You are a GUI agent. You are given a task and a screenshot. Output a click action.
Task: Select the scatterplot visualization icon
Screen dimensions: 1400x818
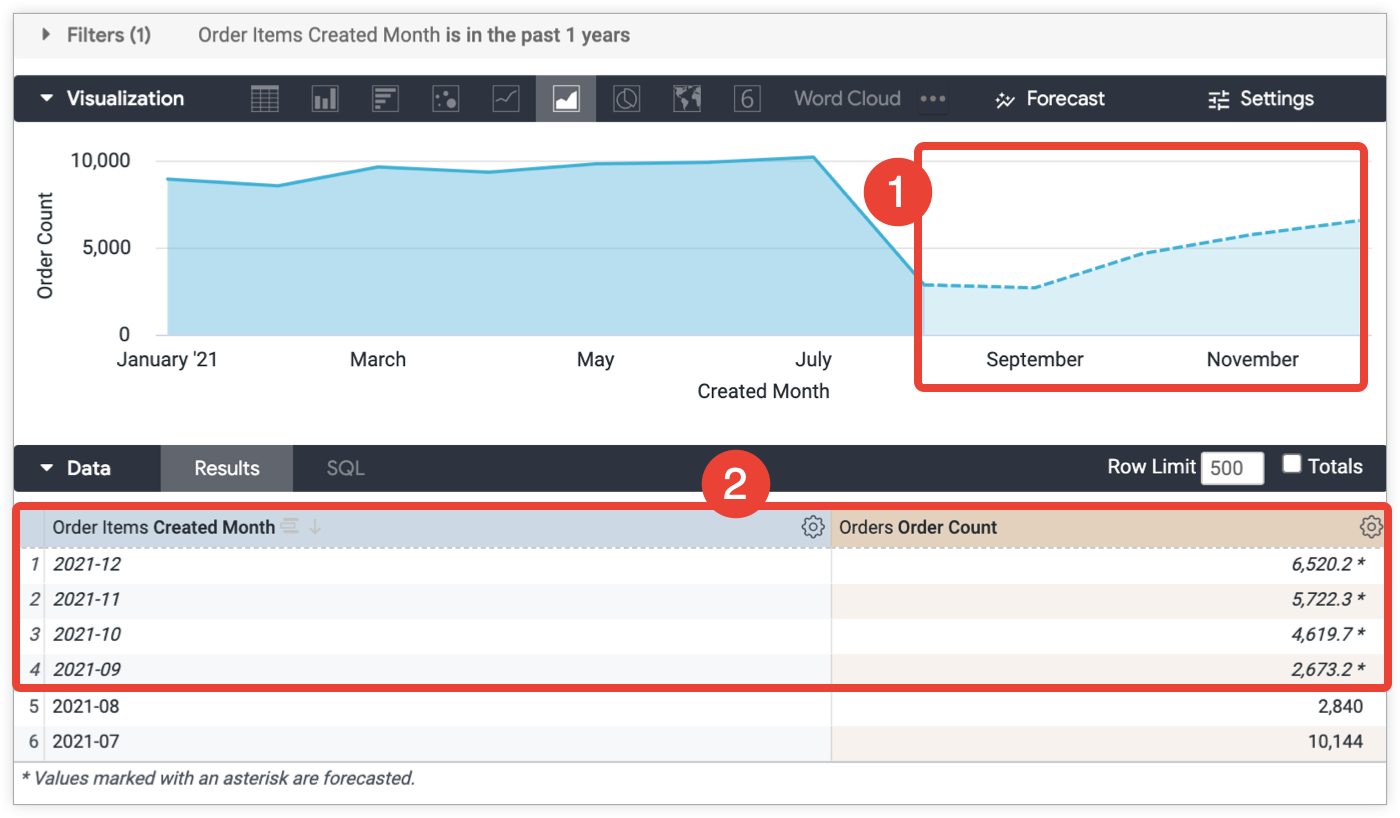point(445,99)
